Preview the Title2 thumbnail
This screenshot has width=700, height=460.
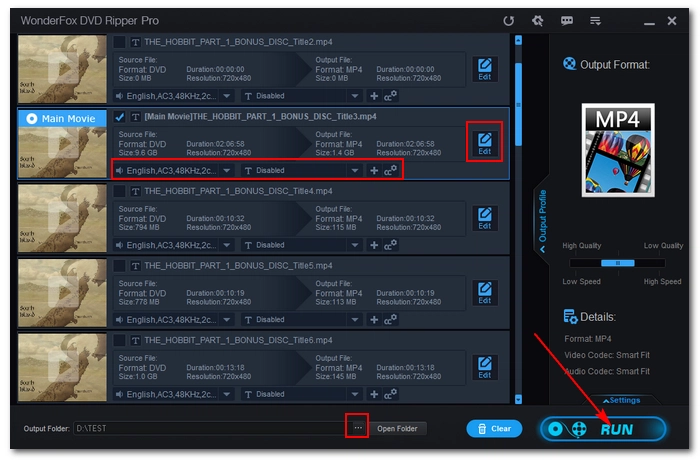(x=62, y=69)
